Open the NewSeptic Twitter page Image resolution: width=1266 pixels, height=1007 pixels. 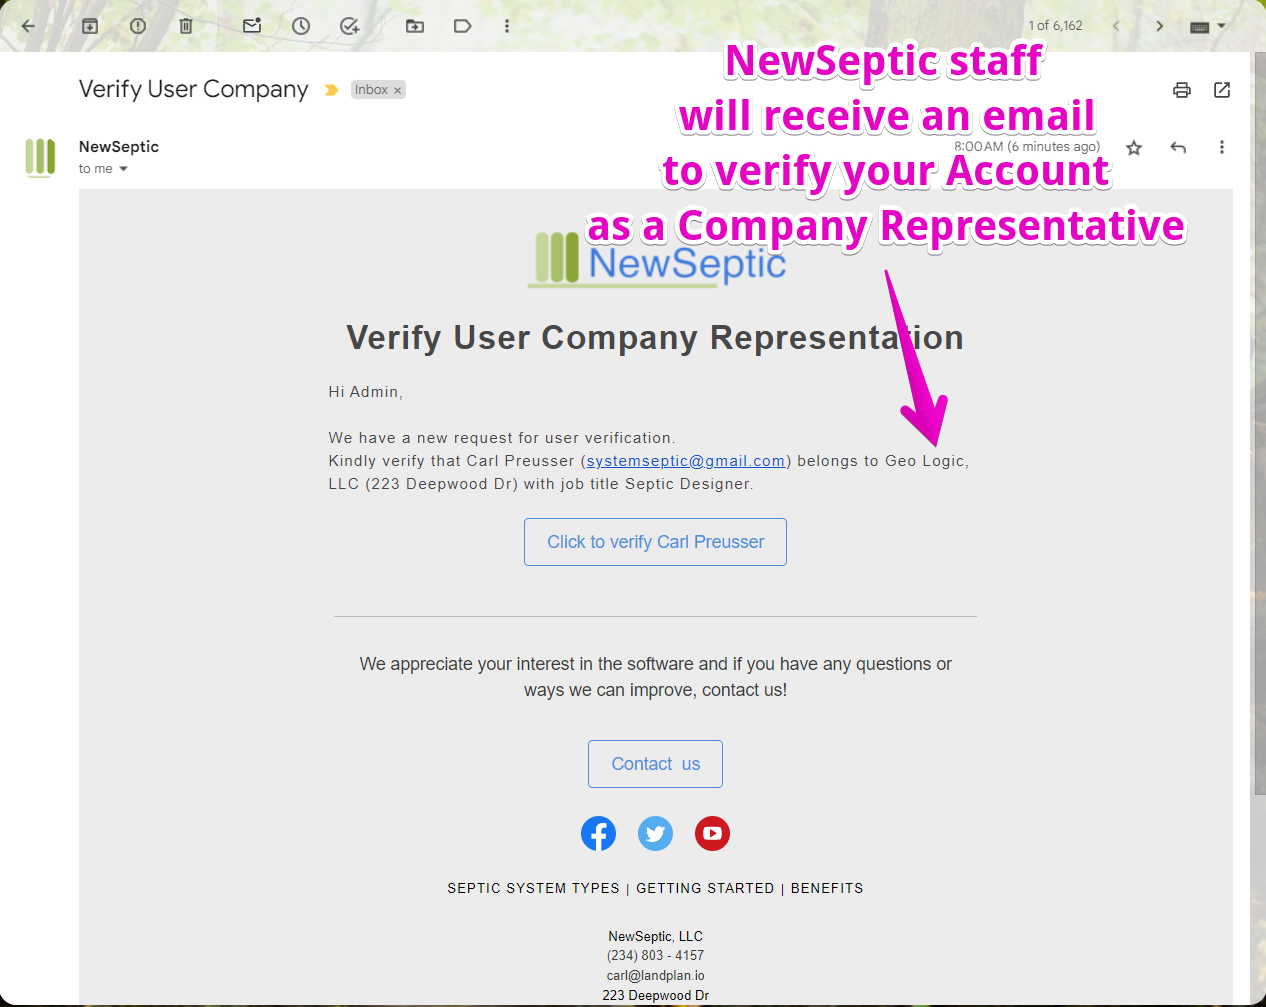pos(655,833)
